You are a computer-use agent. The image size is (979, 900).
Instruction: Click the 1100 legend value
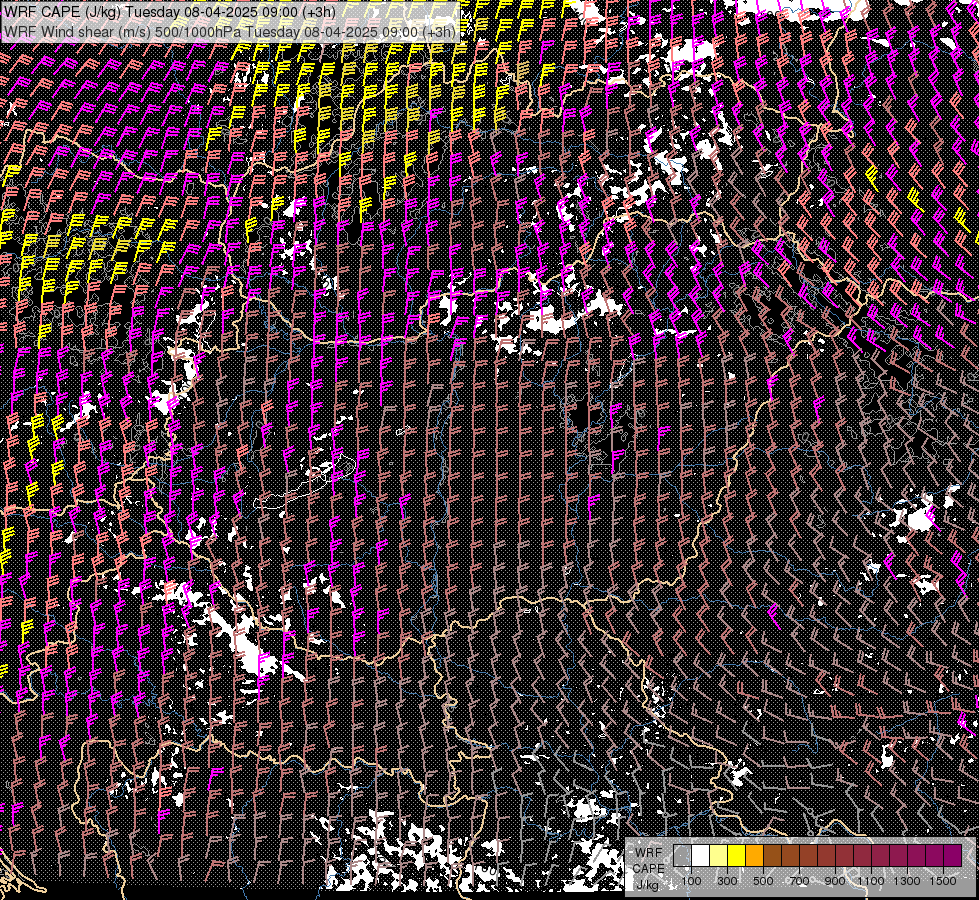pos(871,881)
